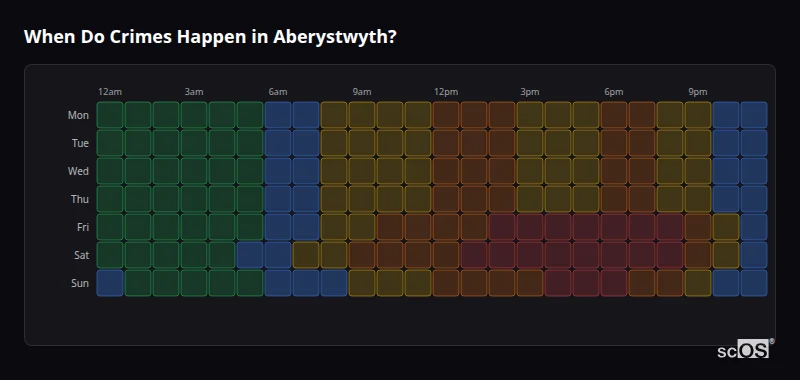Click the Wednesday 7am blue cell
Screen dimensions: 800x380
(x=306, y=171)
